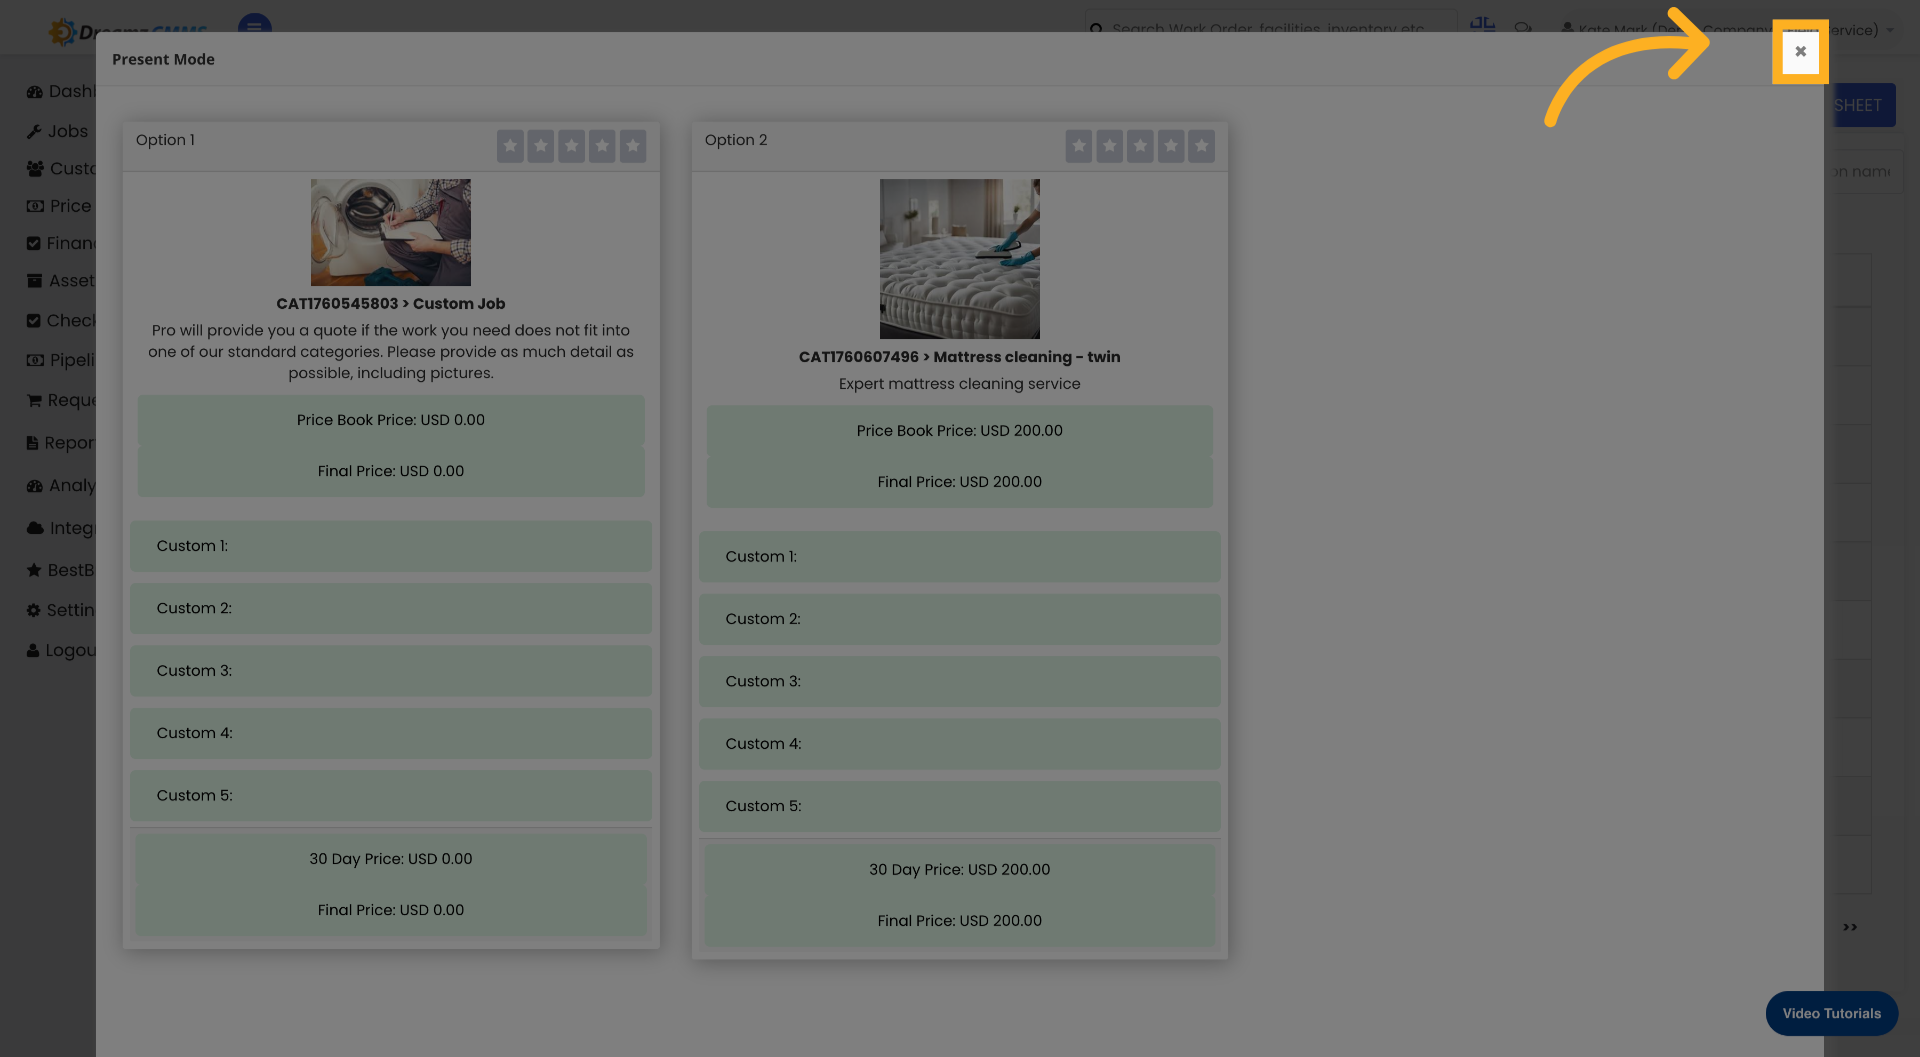Viewport: 1920px width, 1057px height.
Task: Open the Assets section
Action: 35,281
